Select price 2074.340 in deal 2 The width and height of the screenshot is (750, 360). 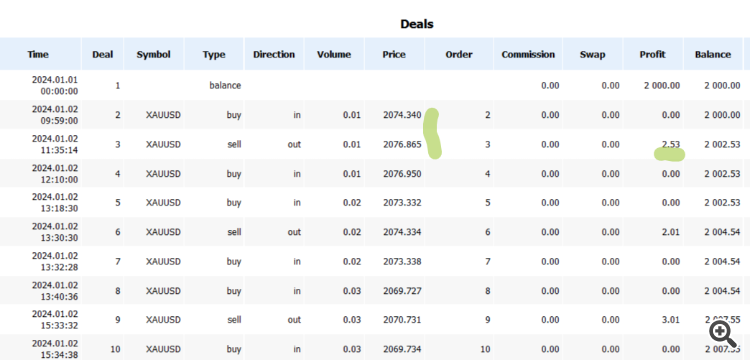pyautogui.click(x=402, y=115)
